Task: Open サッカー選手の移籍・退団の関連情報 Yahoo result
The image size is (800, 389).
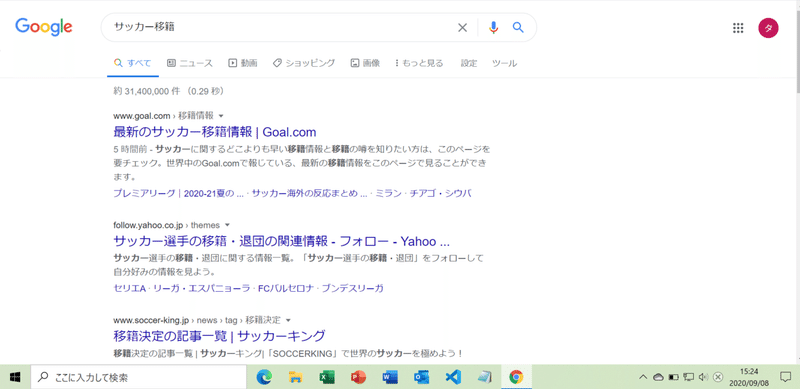Action: (x=281, y=241)
